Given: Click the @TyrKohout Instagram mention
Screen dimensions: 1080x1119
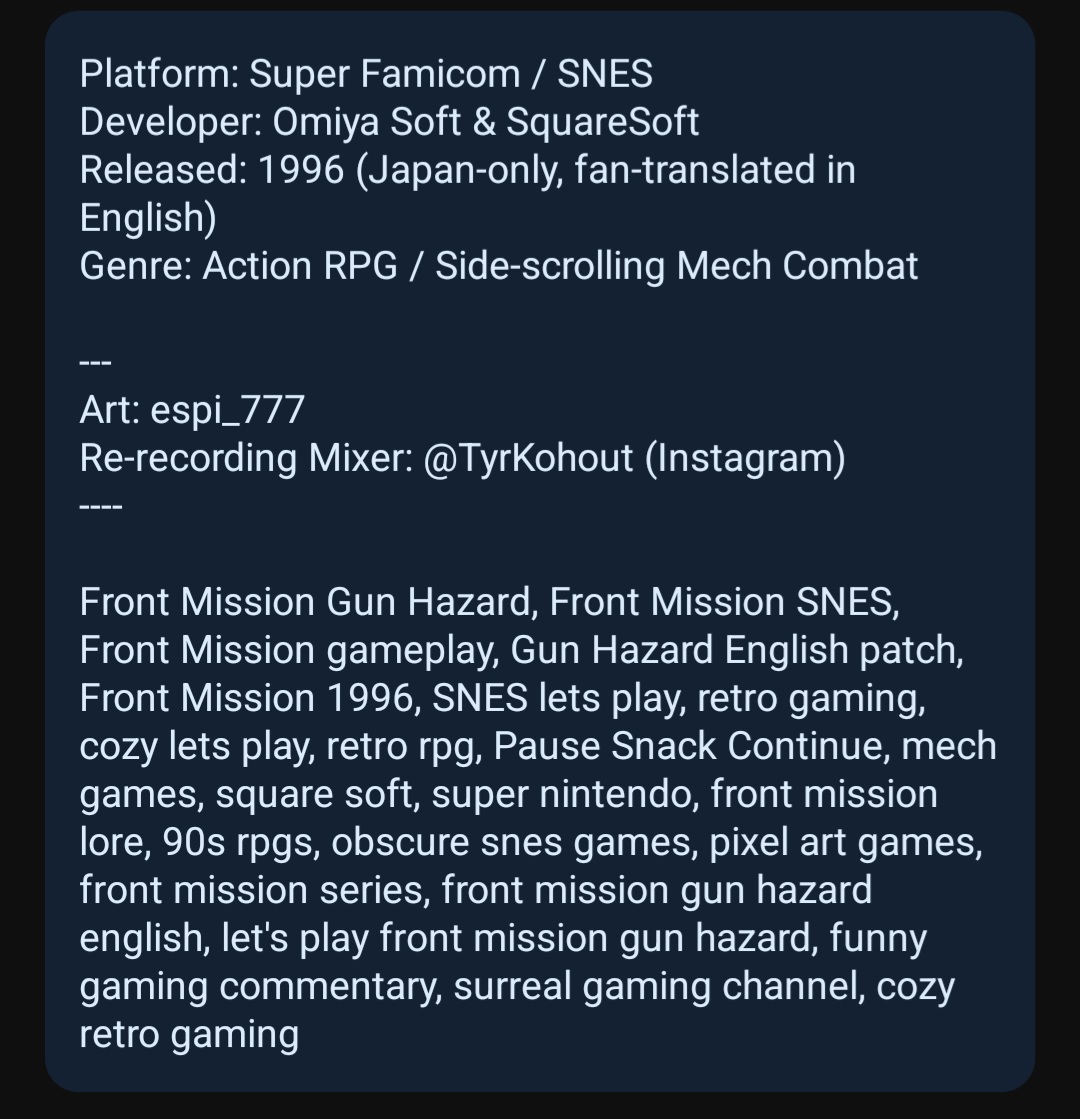Looking at the screenshot, I should [x=529, y=458].
